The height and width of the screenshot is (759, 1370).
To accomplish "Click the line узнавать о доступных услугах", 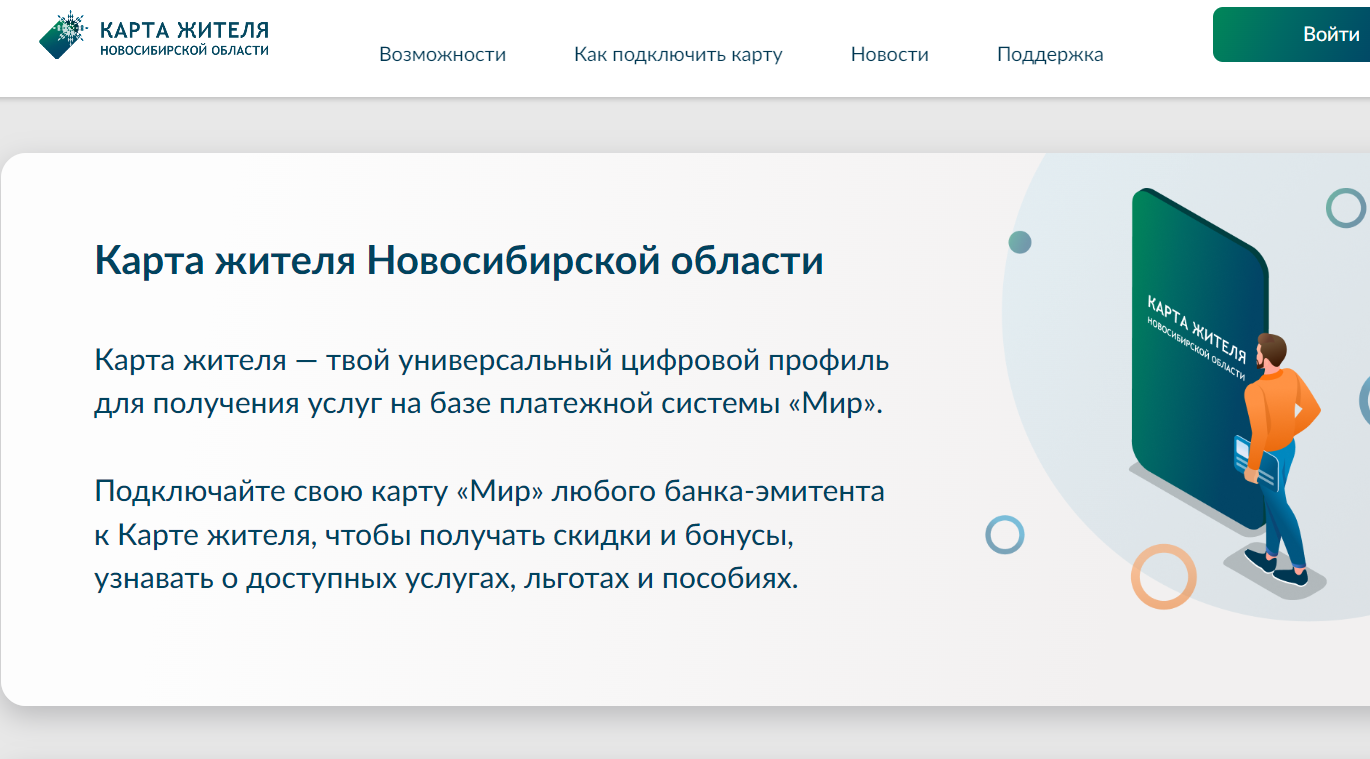I will click(x=446, y=580).
